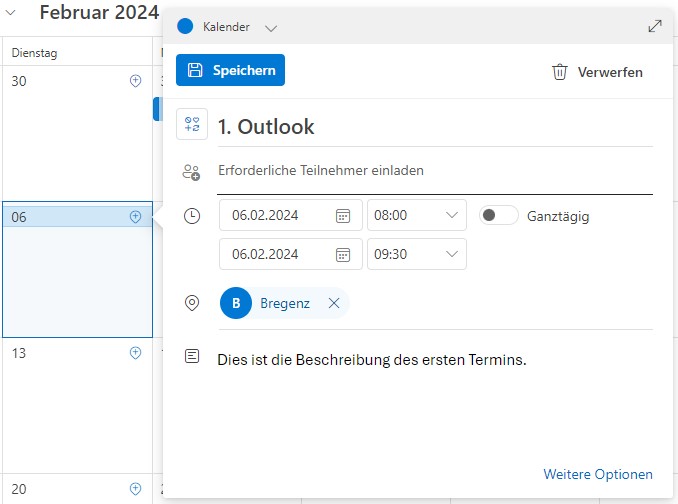Discard the event with Verwerfen

point(597,72)
